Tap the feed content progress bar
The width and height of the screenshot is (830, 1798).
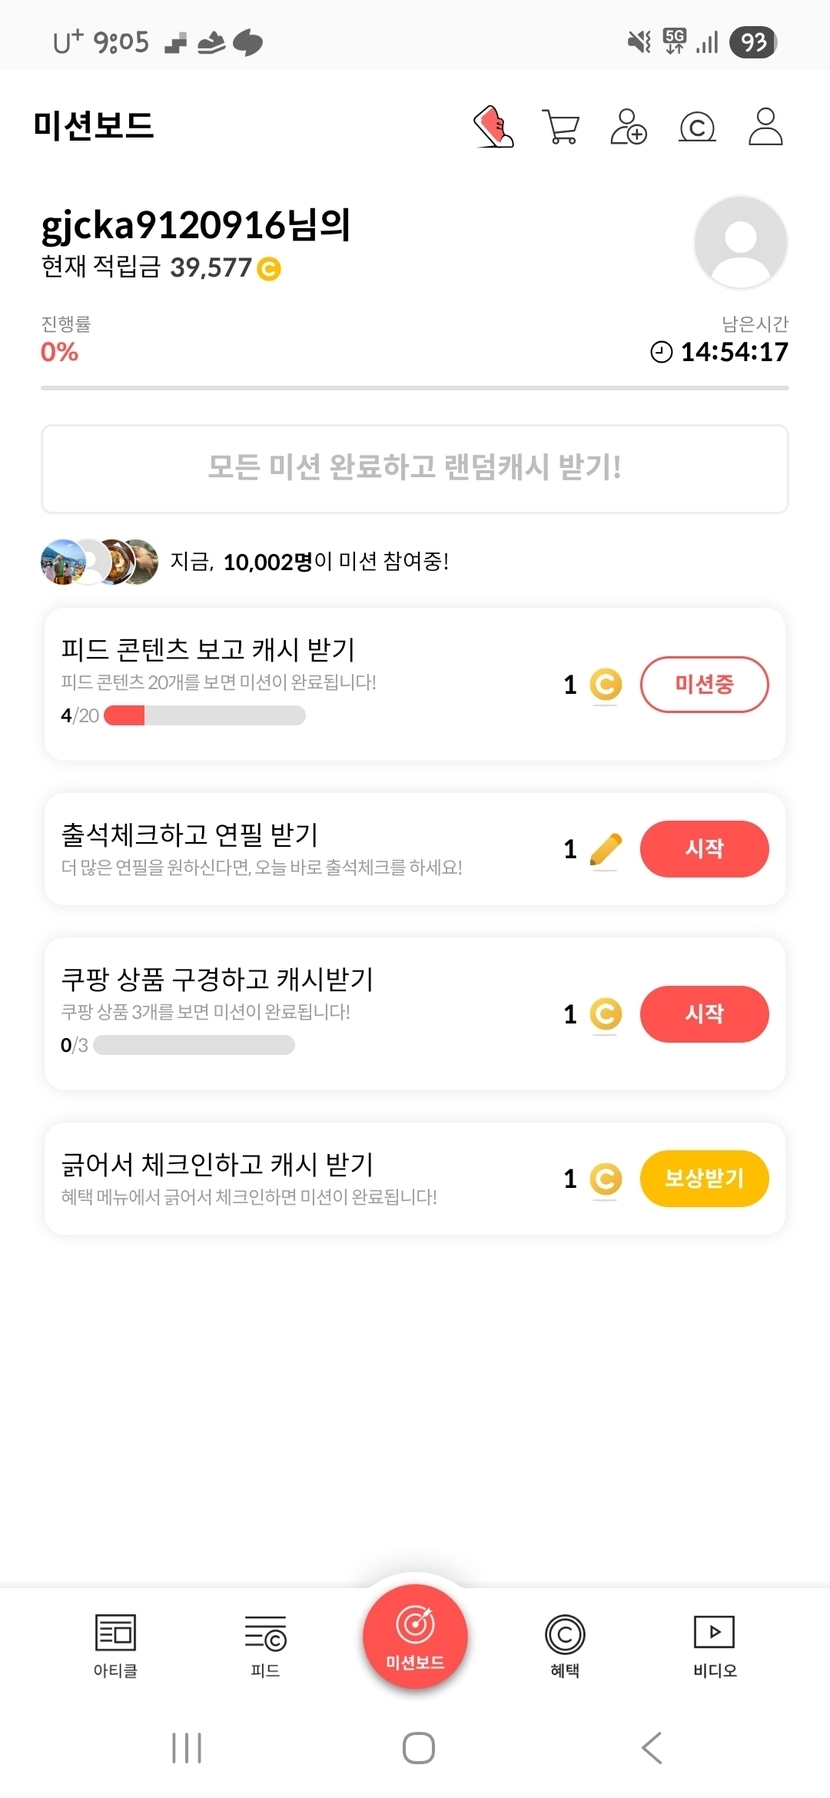tap(205, 715)
